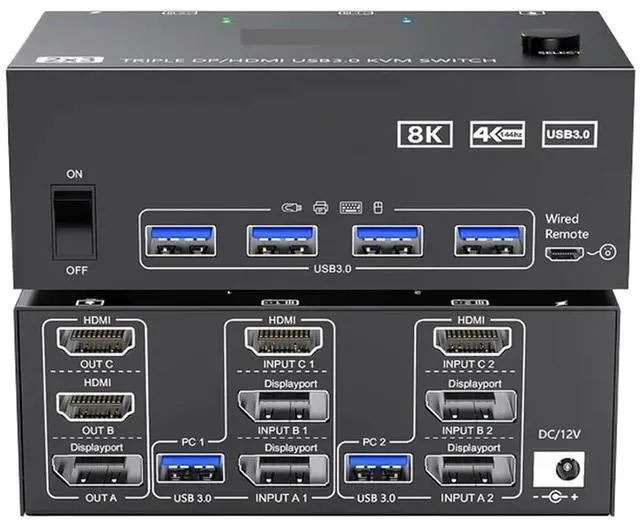Click the HDMI INPUT C 1 port
The image size is (640, 525).
pos(284,341)
